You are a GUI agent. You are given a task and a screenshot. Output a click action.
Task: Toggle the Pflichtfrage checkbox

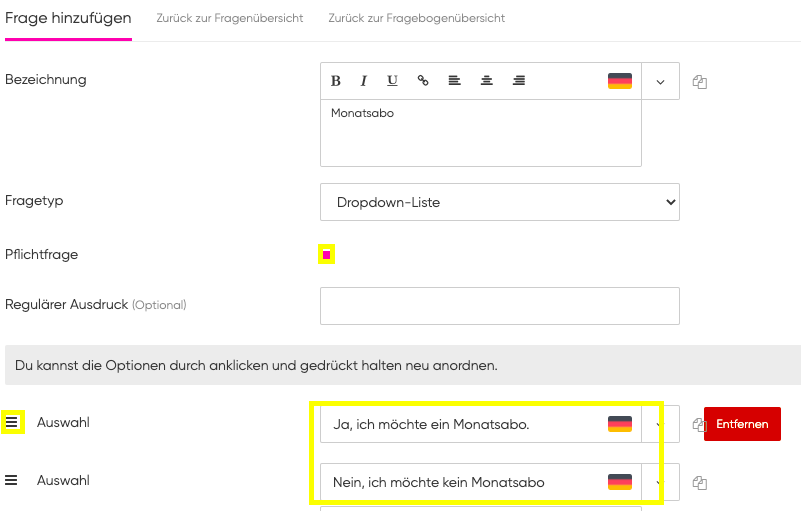326,254
